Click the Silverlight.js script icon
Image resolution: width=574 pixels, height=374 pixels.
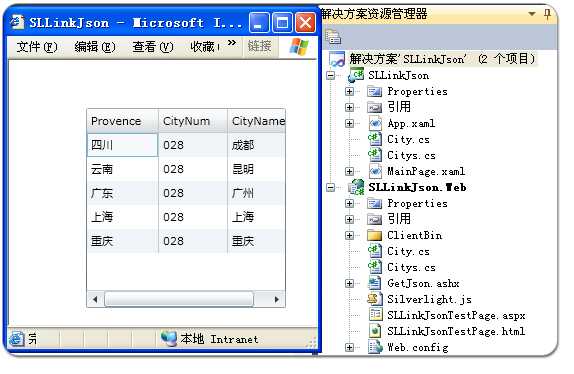tap(375, 299)
